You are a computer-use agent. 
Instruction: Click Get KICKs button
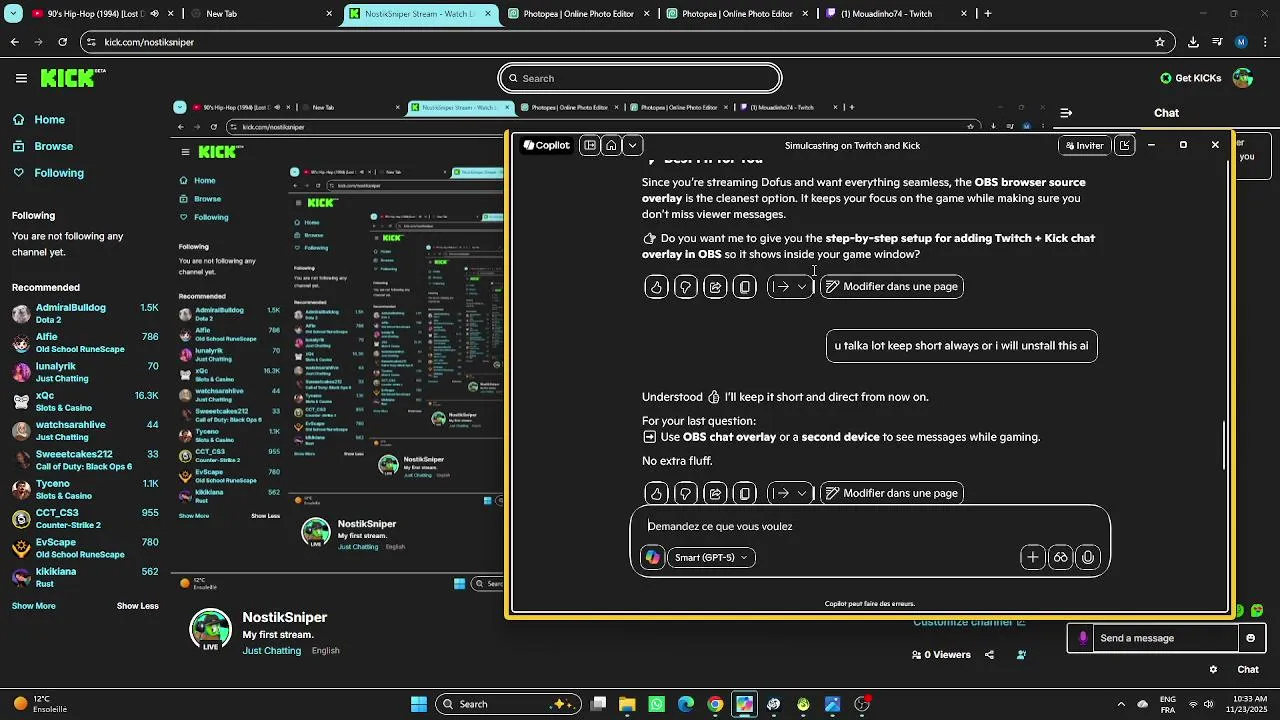point(1191,78)
